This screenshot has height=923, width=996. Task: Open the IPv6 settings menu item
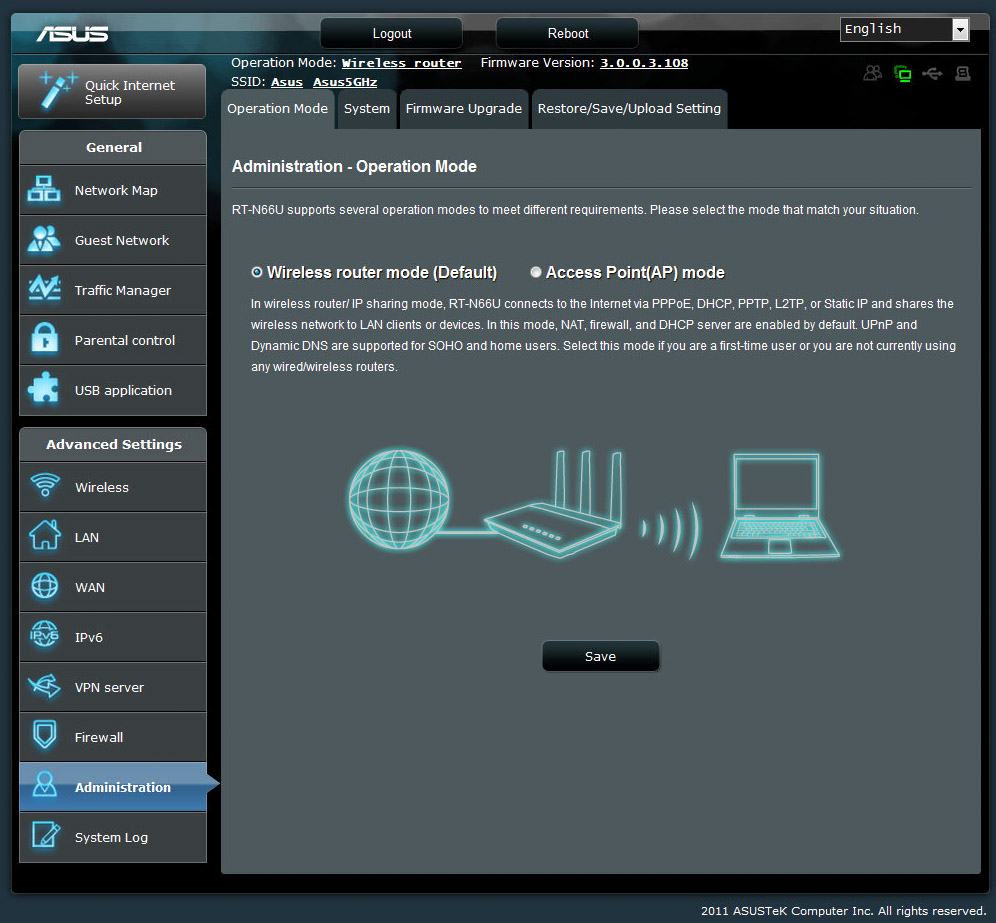[113, 637]
